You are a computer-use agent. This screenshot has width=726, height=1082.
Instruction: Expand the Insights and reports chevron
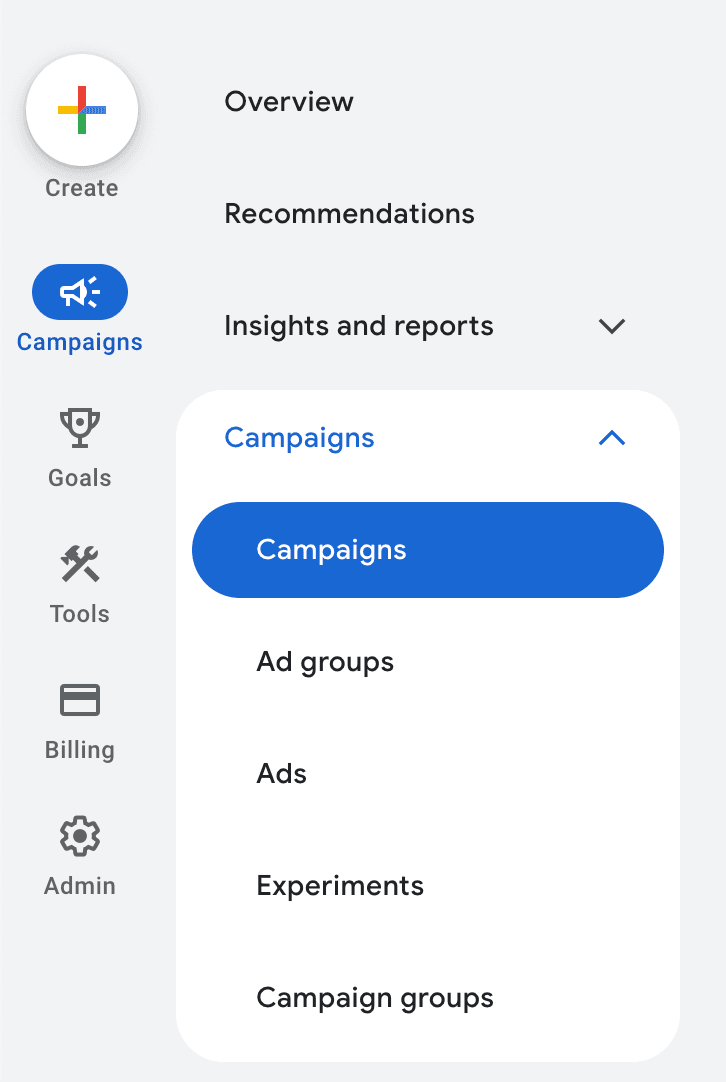coord(611,326)
